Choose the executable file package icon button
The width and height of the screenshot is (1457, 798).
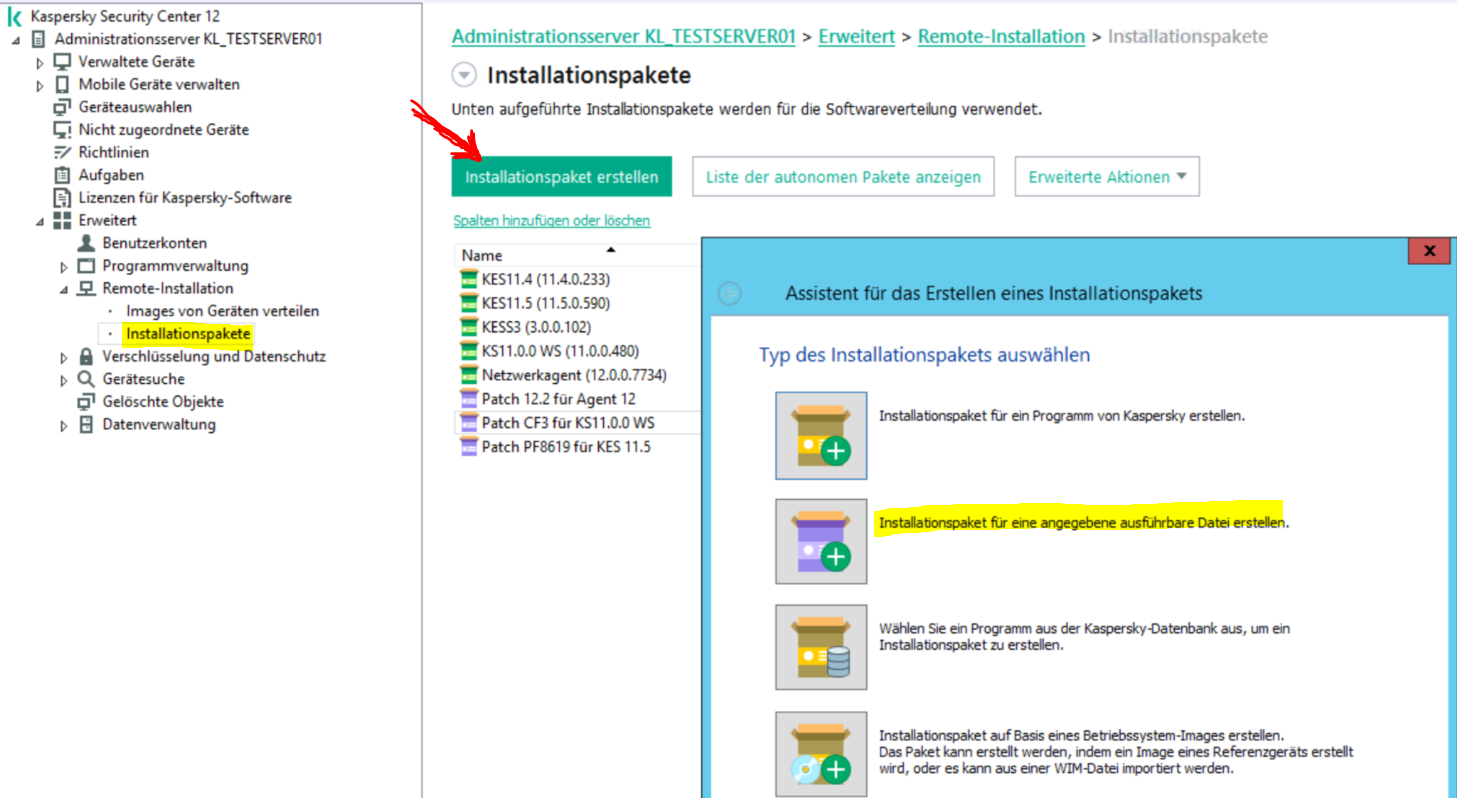point(821,541)
